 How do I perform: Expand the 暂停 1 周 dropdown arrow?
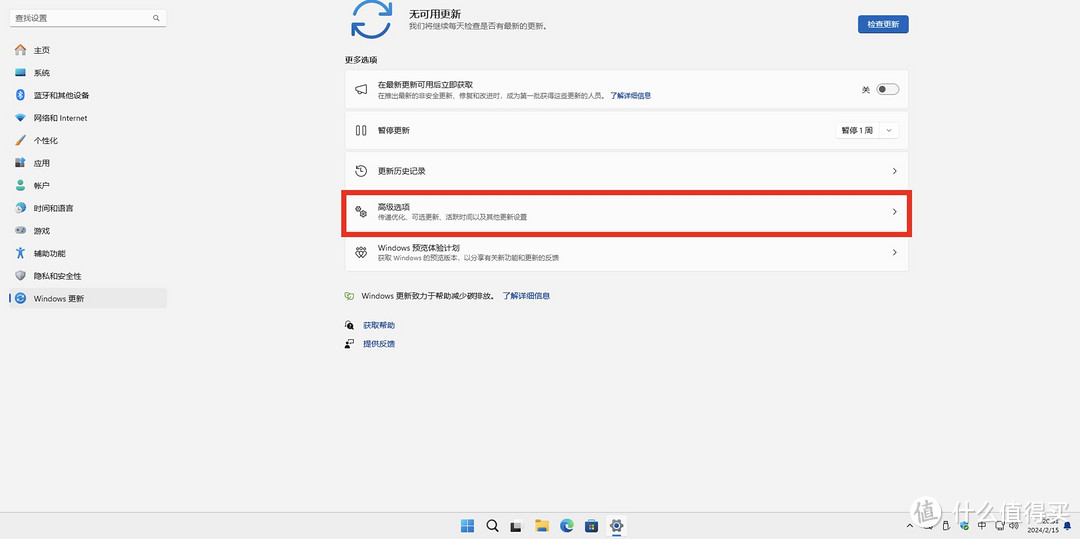click(x=889, y=130)
